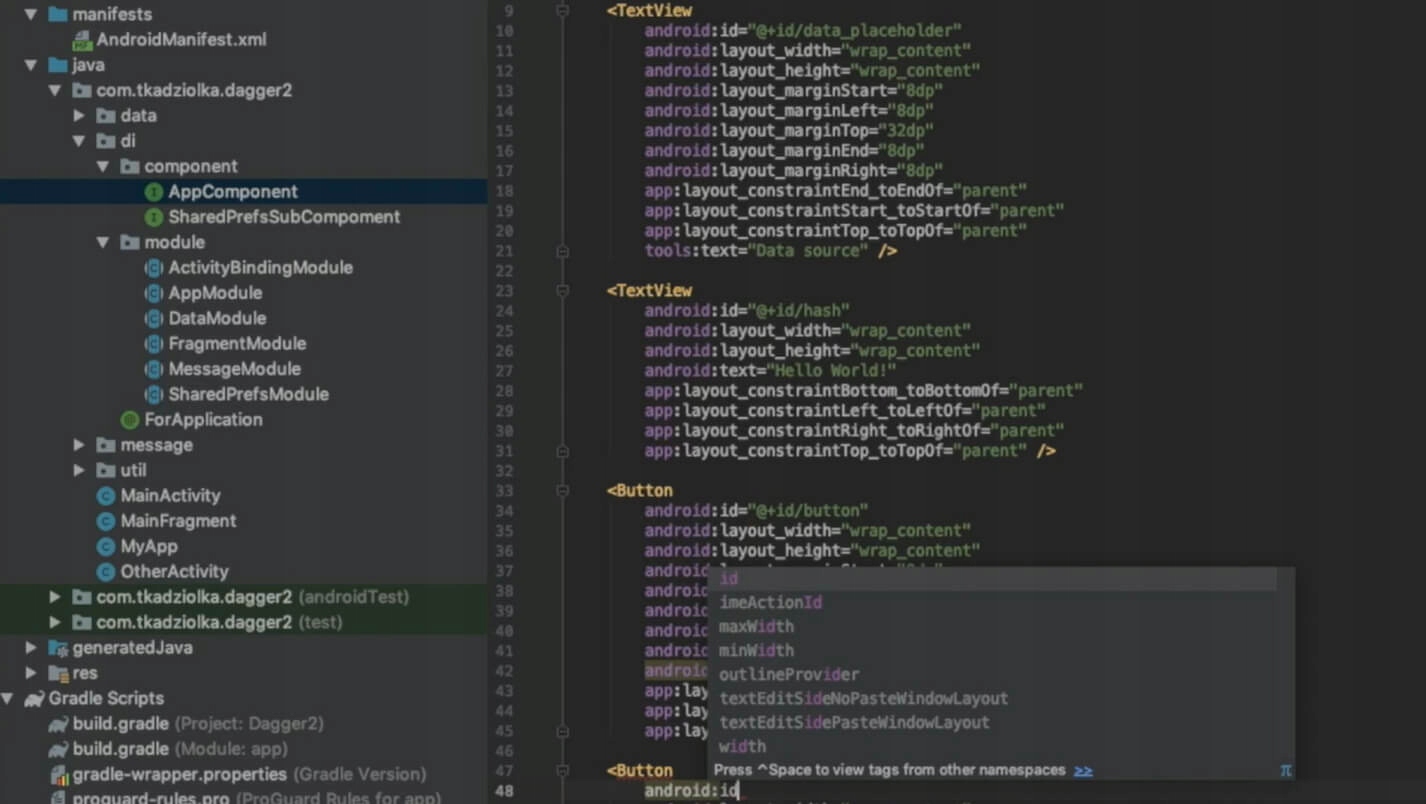
Task: Click the '>>' link in popup footer
Action: point(1083,771)
